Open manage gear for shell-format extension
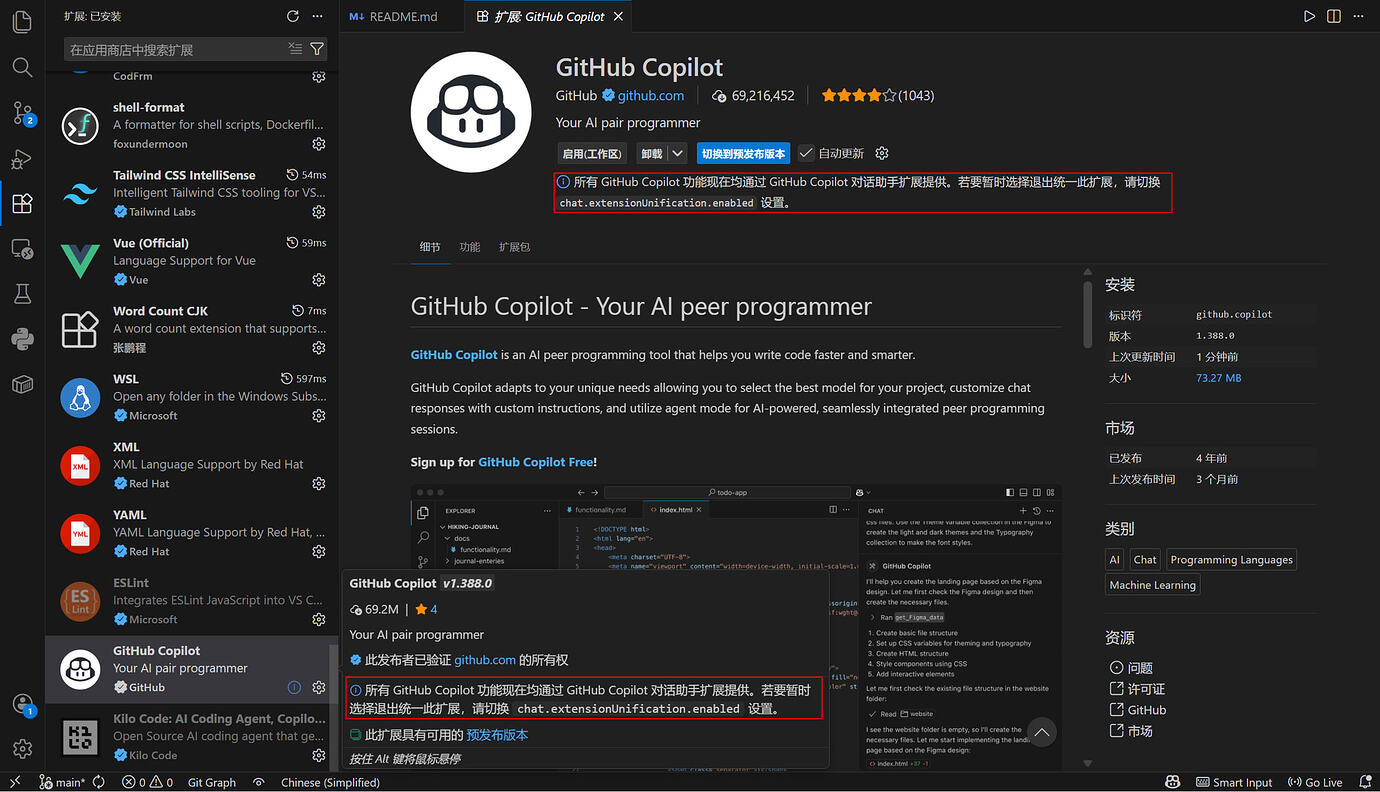Screen dimensions: 1380x792 319,144
